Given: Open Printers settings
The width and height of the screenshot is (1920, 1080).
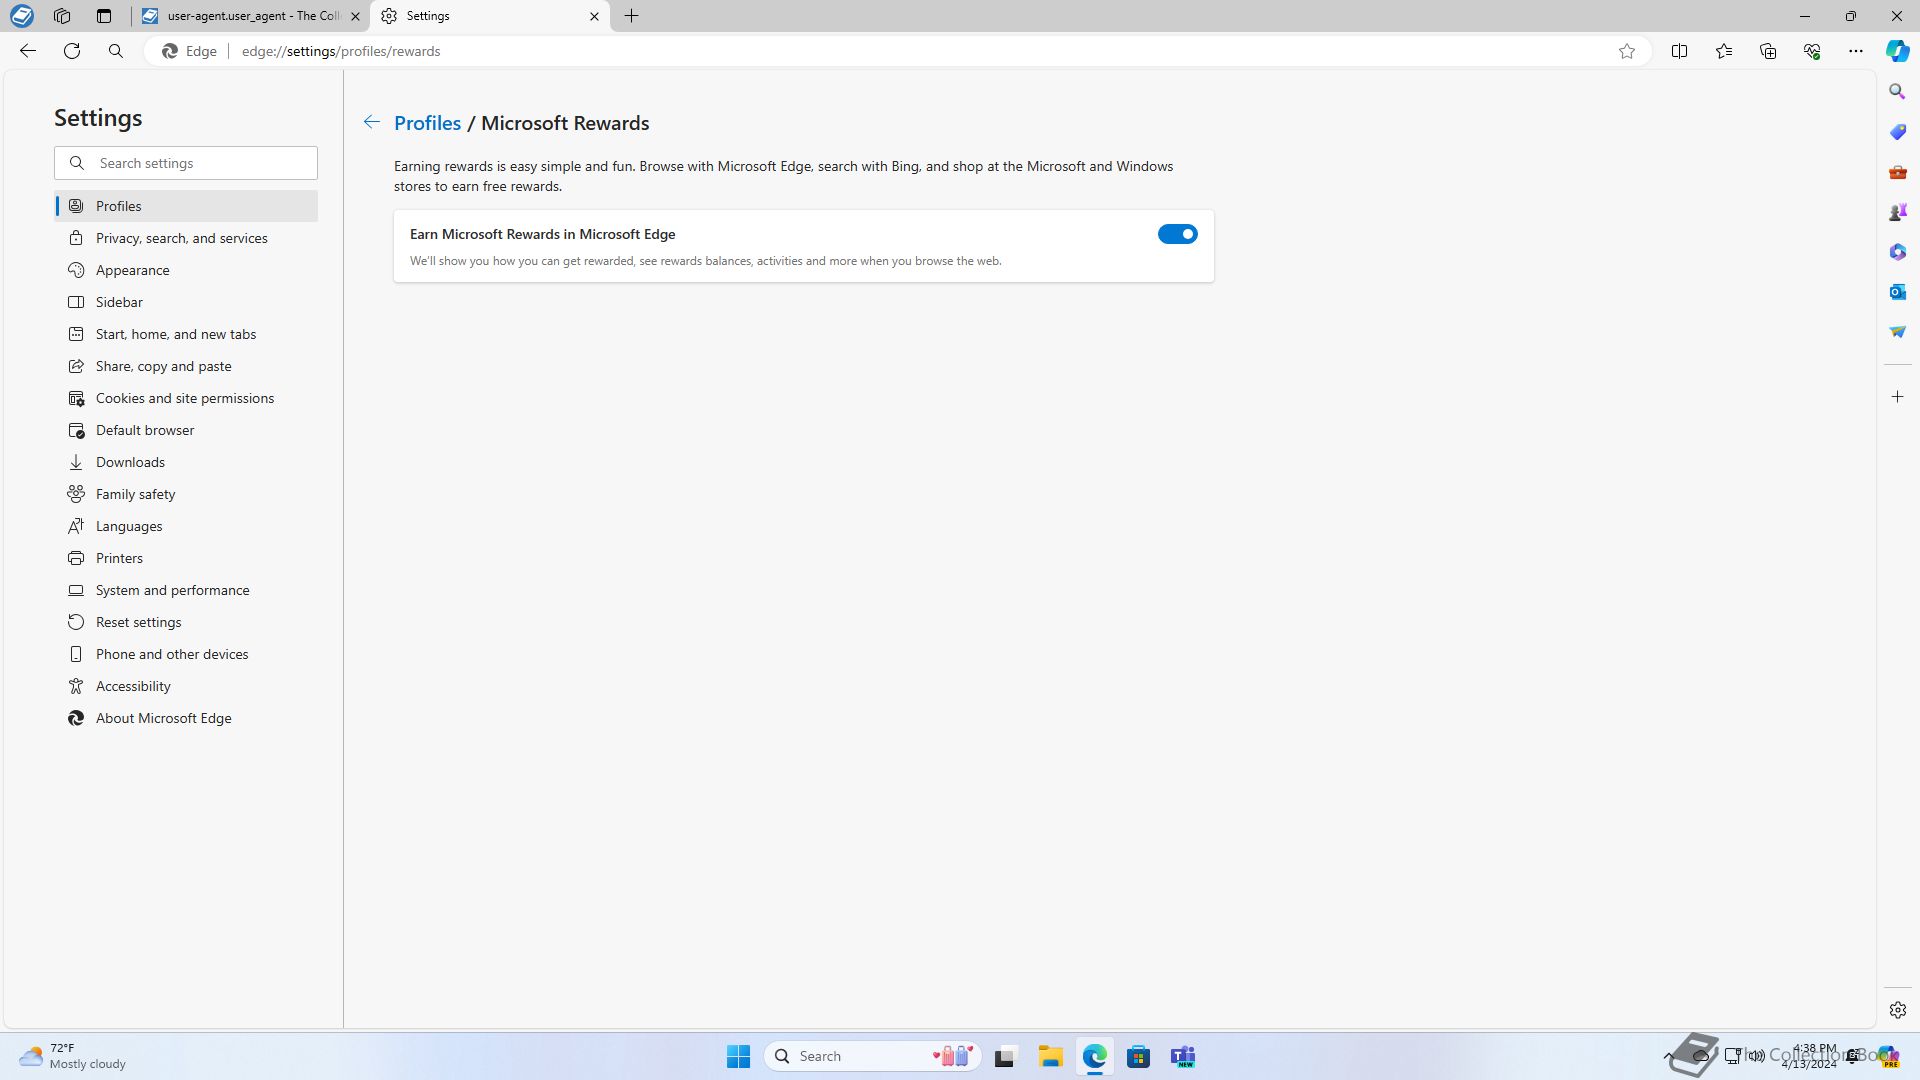Looking at the screenshot, I should [186, 558].
